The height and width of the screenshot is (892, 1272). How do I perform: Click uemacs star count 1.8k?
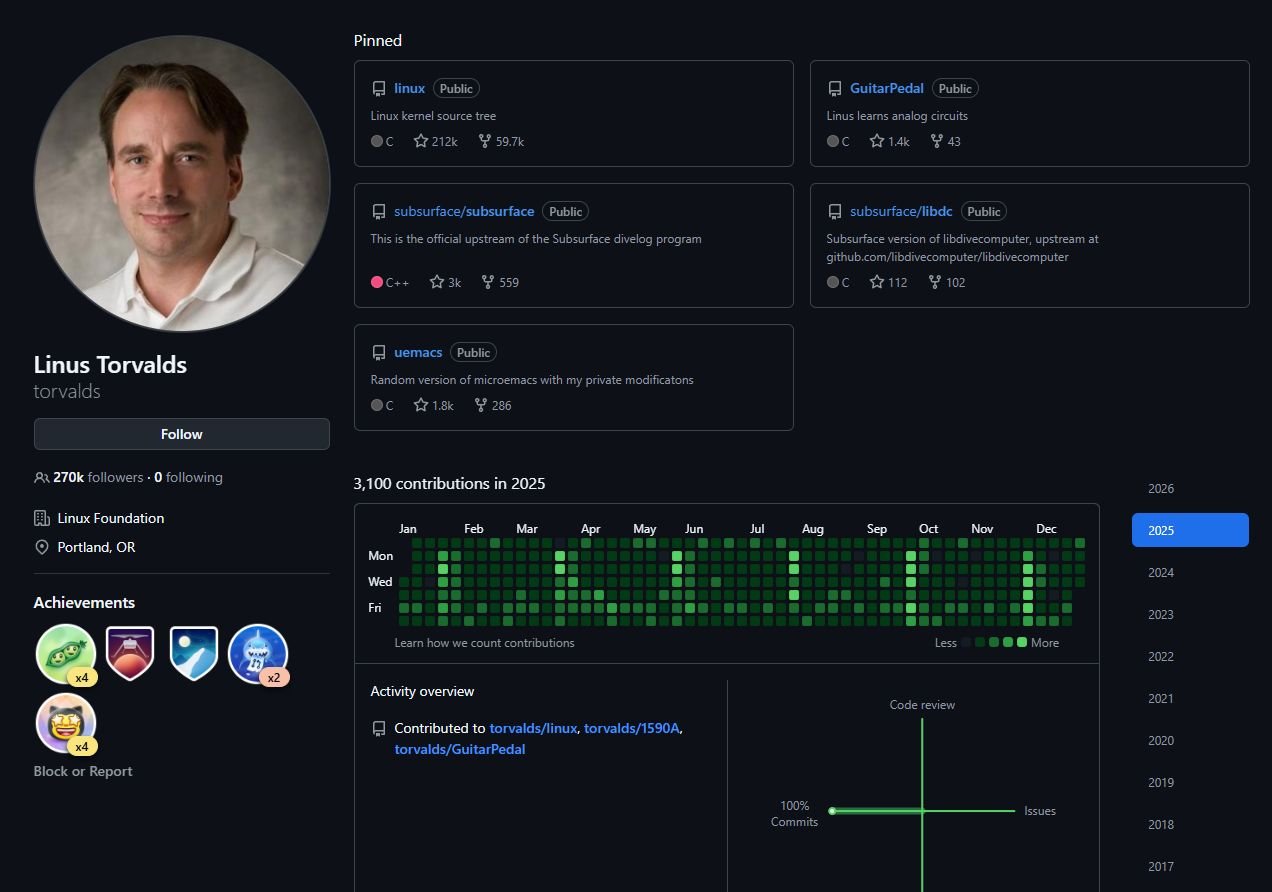pyautogui.click(x=434, y=405)
